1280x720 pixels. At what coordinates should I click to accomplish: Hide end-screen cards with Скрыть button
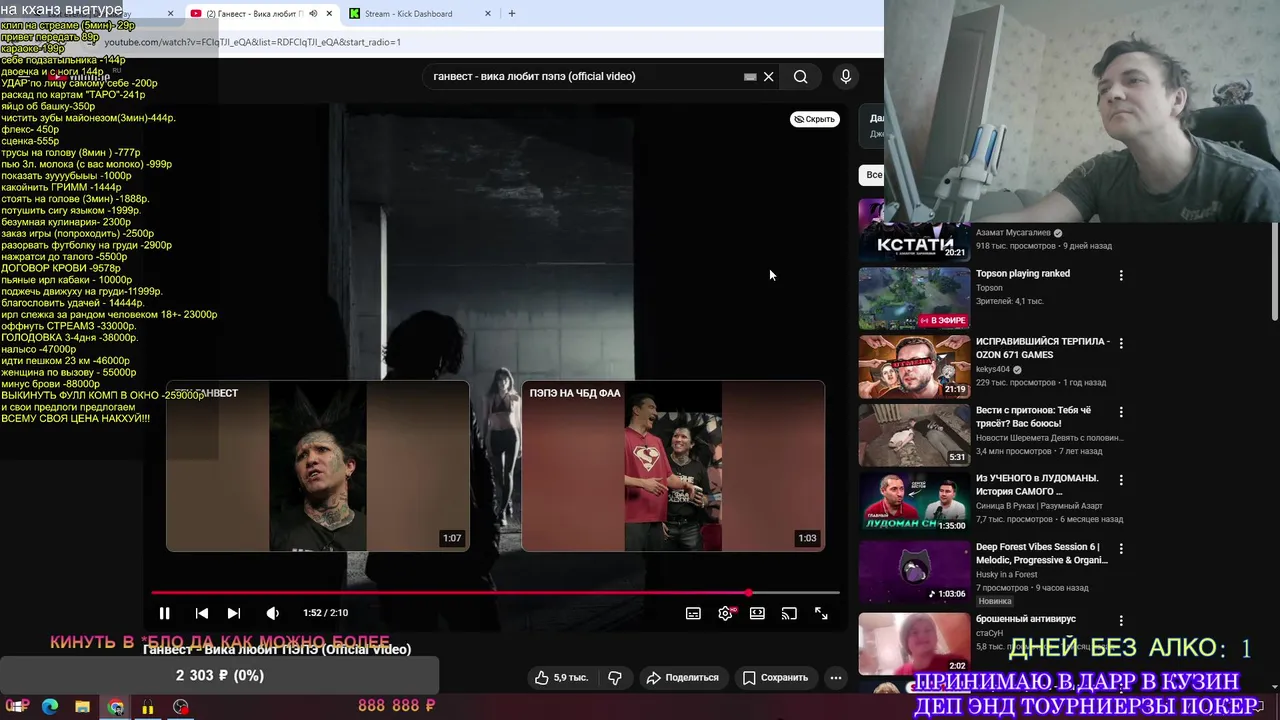tap(814, 119)
